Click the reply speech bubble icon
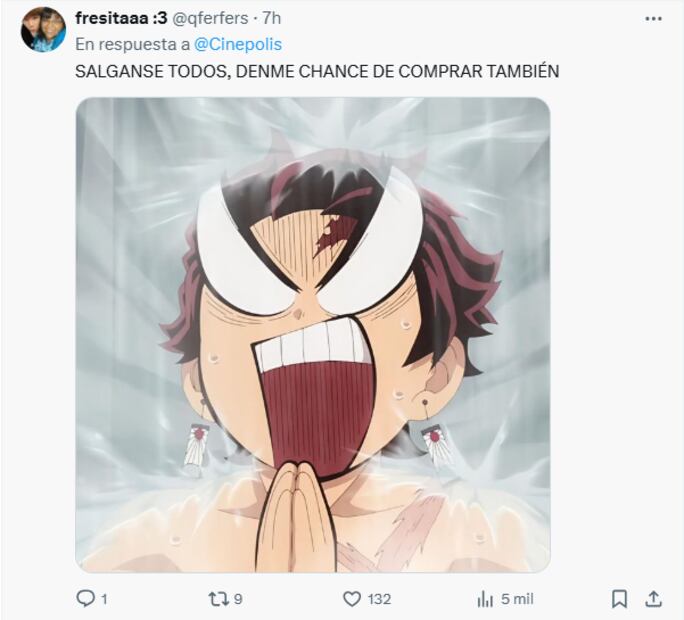 click(x=86, y=598)
